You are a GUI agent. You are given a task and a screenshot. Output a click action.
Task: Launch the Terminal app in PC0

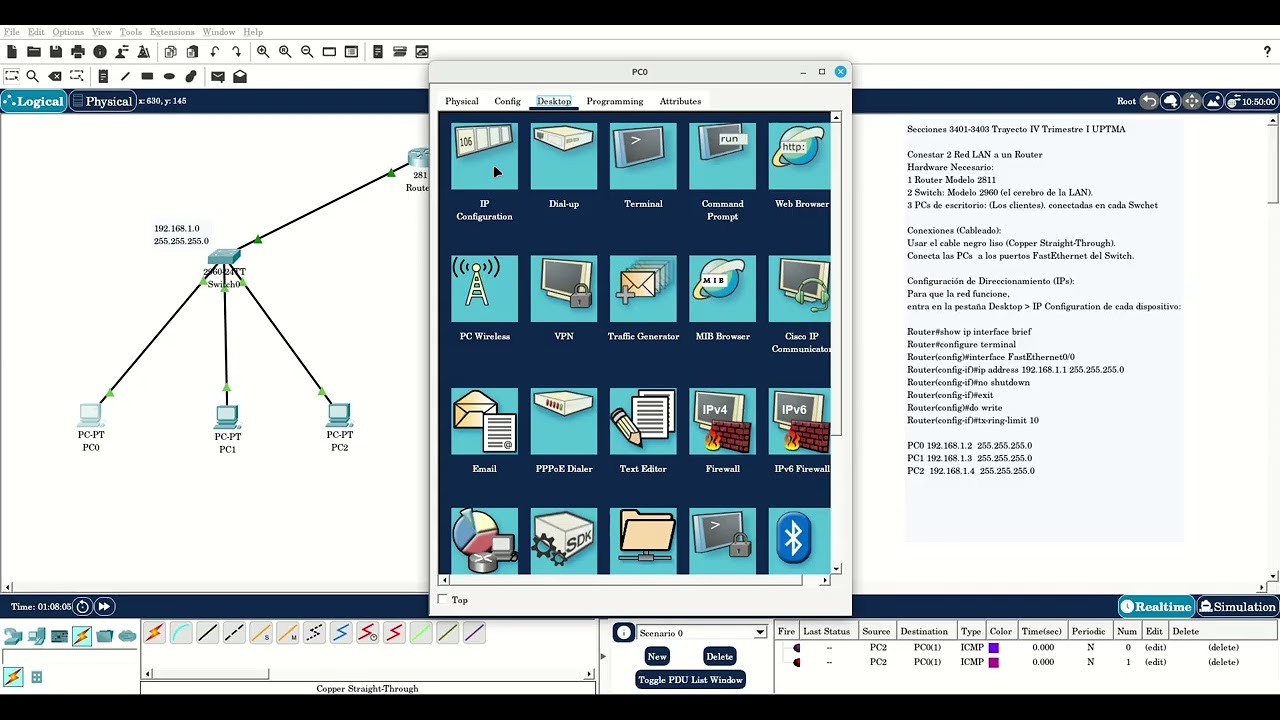(x=643, y=156)
